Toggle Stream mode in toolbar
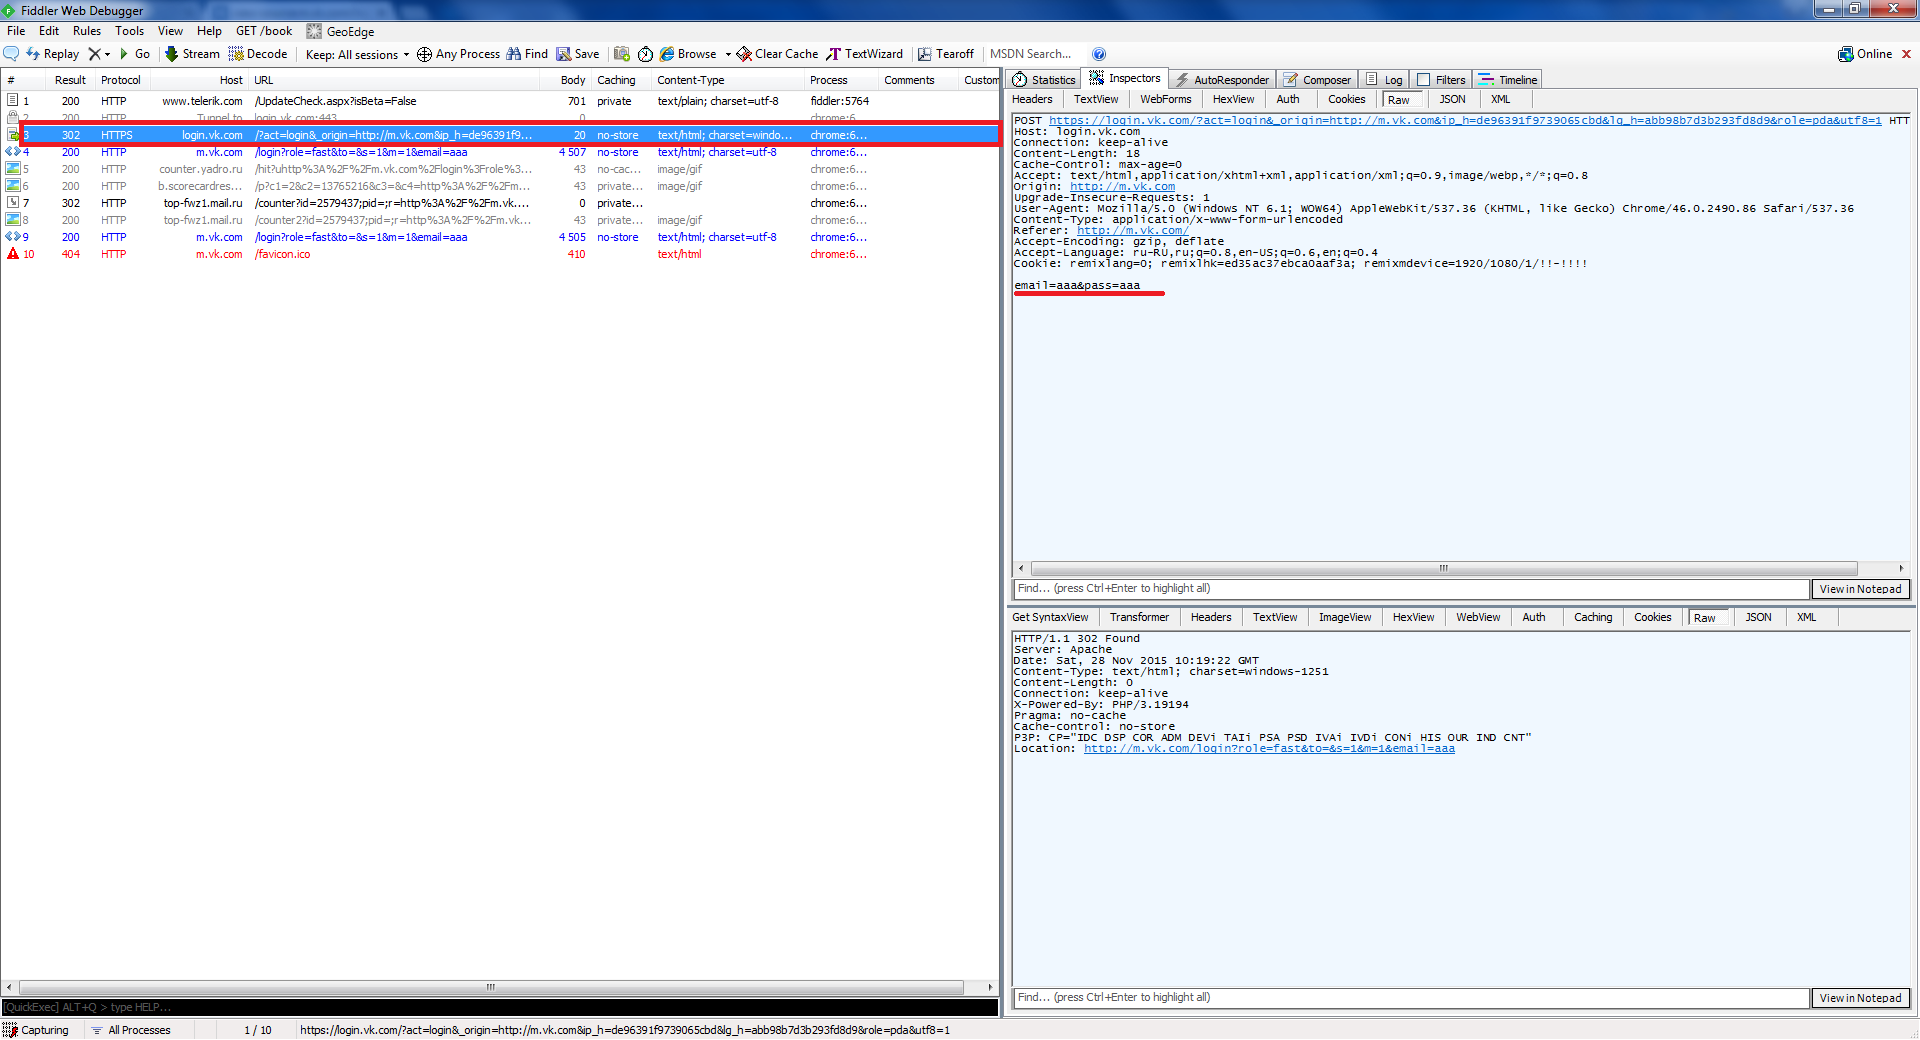Image resolution: width=1920 pixels, height=1040 pixels. click(x=192, y=54)
